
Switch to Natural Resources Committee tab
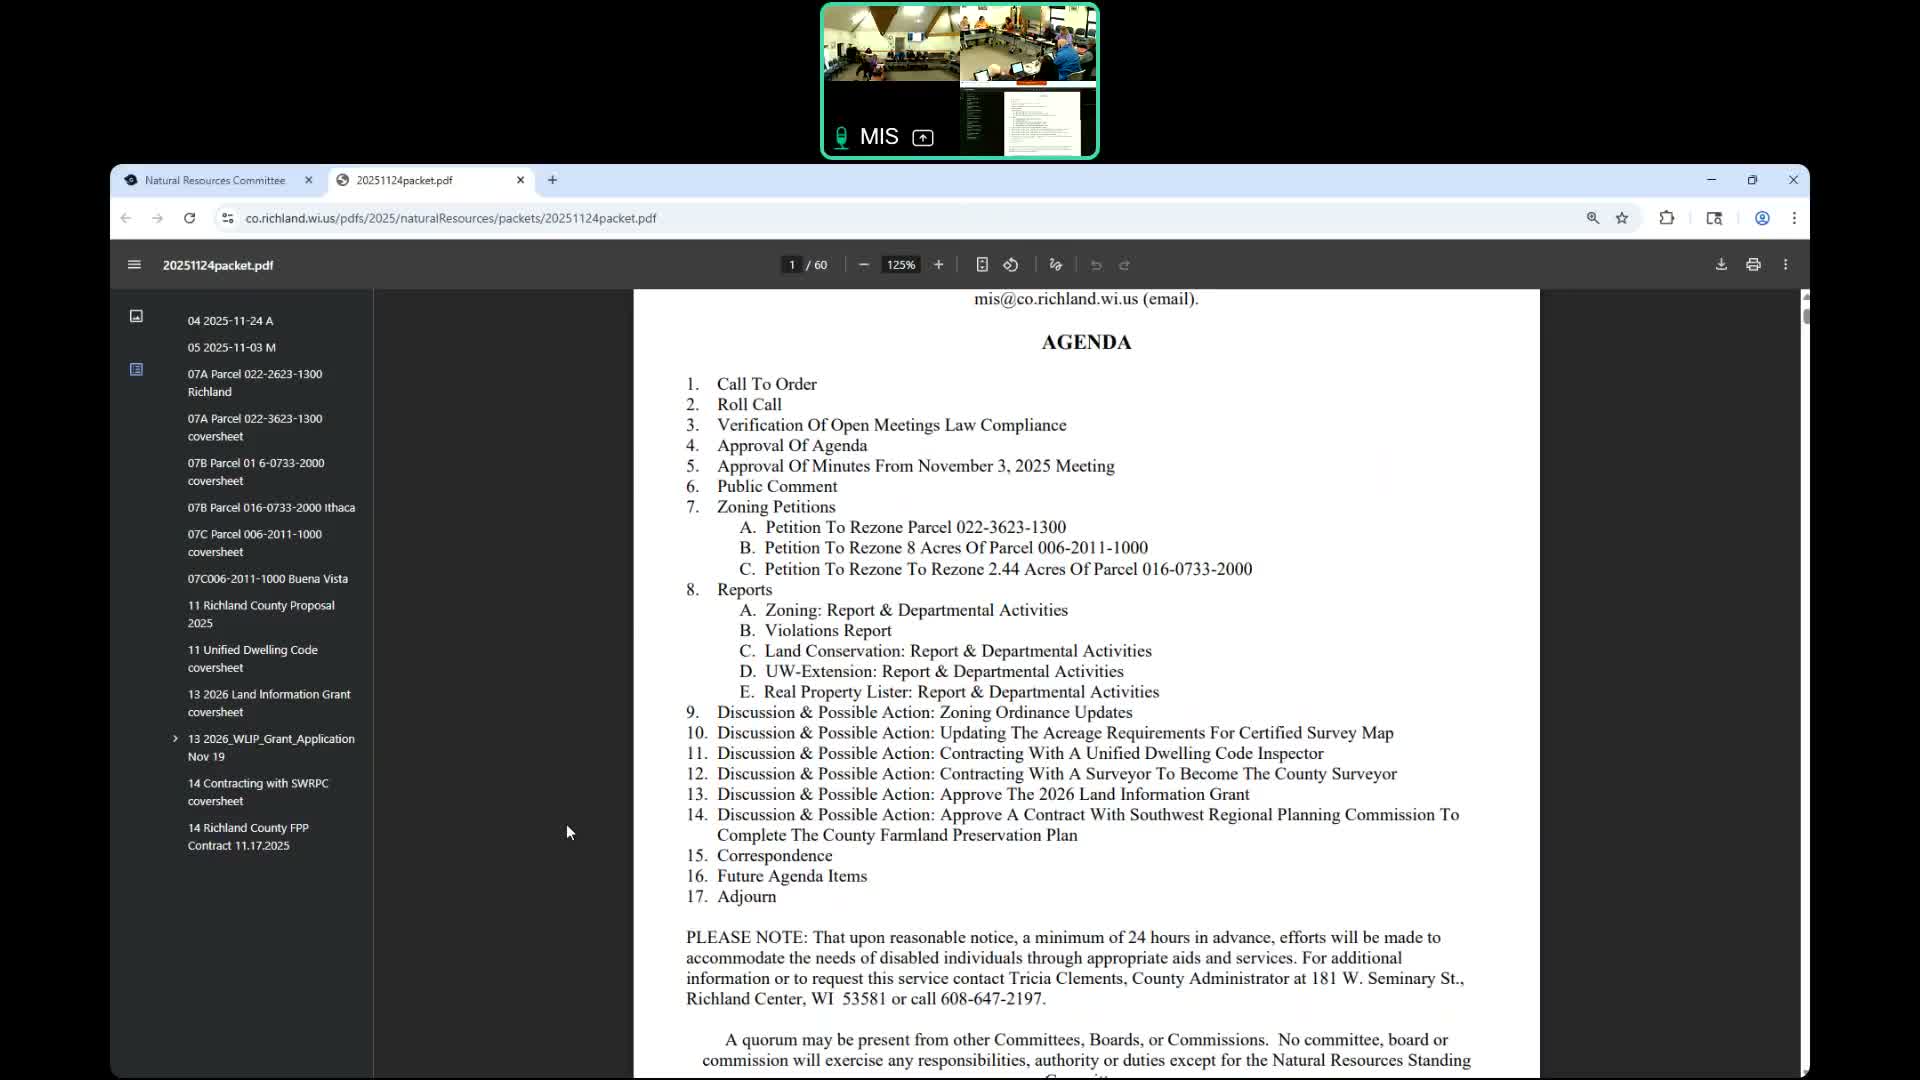(x=215, y=180)
